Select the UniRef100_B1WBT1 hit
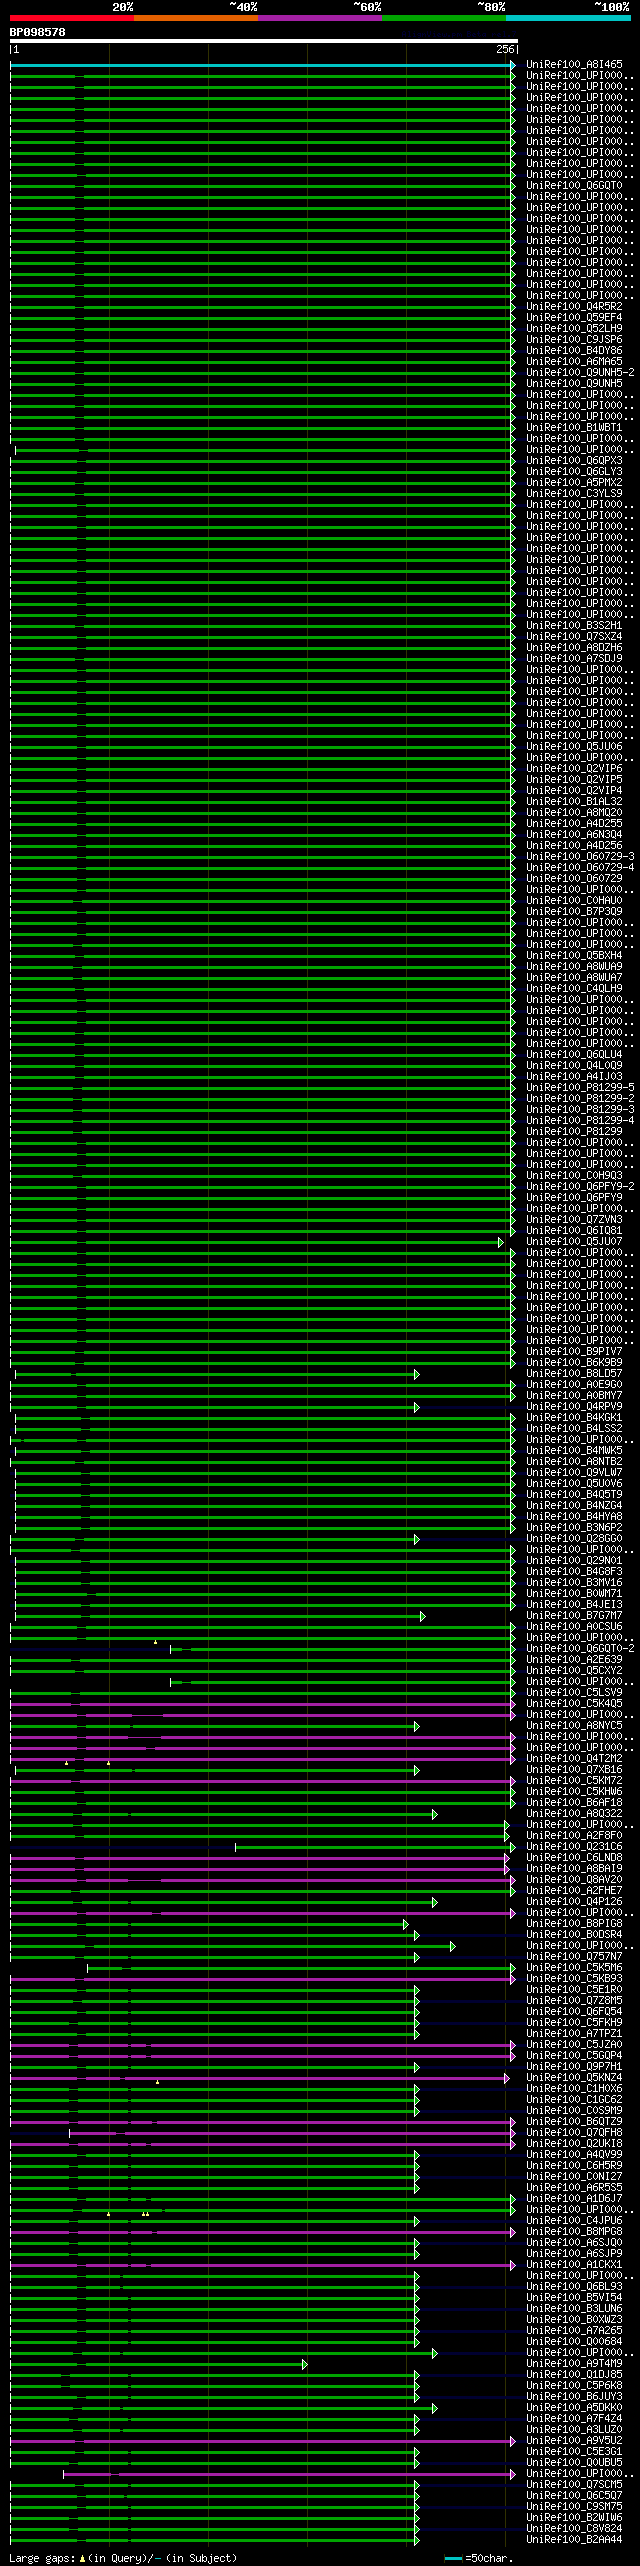The image size is (640, 2566). (x=574, y=428)
